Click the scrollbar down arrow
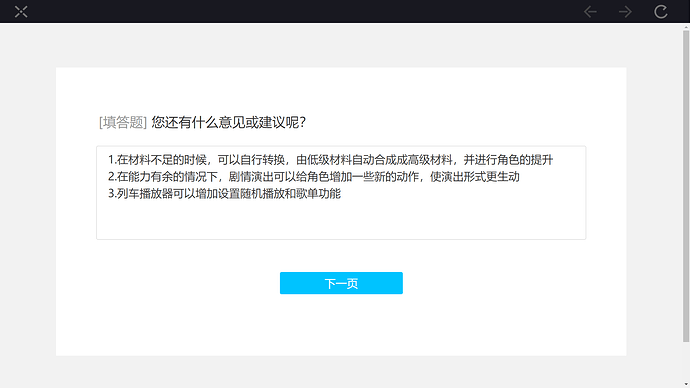This screenshot has width=690, height=388. pyautogui.click(x=686, y=384)
